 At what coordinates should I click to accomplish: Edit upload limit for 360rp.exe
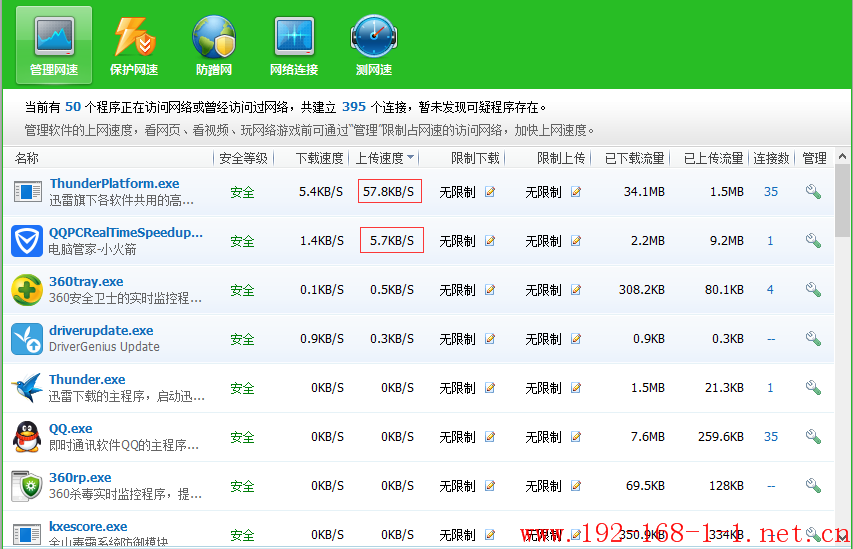(576, 485)
